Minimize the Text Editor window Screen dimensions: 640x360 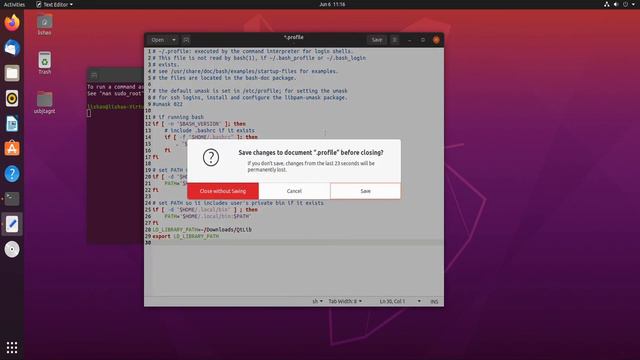tap(410, 40)
